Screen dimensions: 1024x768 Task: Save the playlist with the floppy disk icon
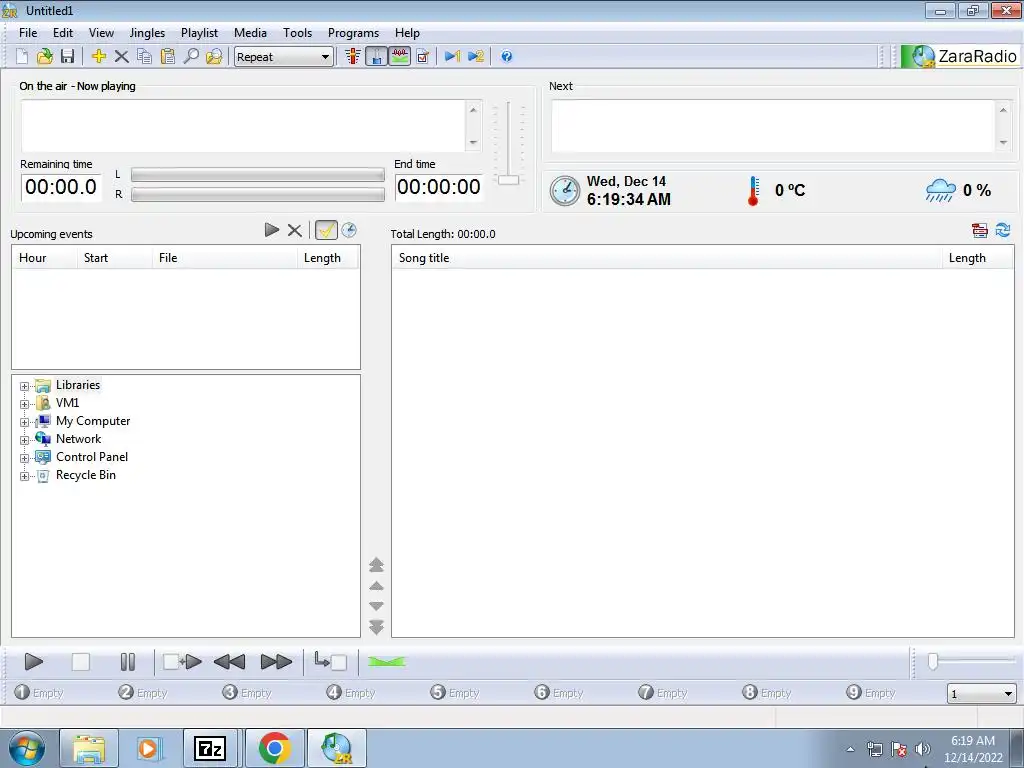click(67, 57)
